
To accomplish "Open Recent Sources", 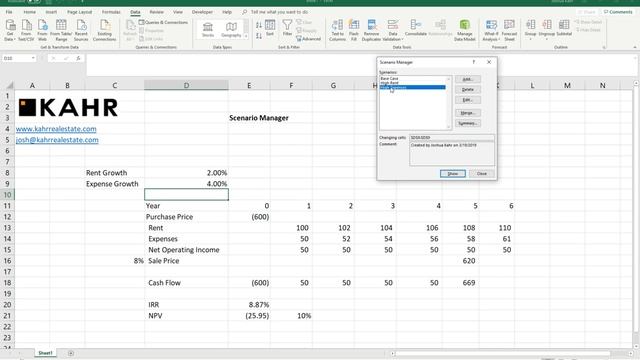I will click(81, 30).
